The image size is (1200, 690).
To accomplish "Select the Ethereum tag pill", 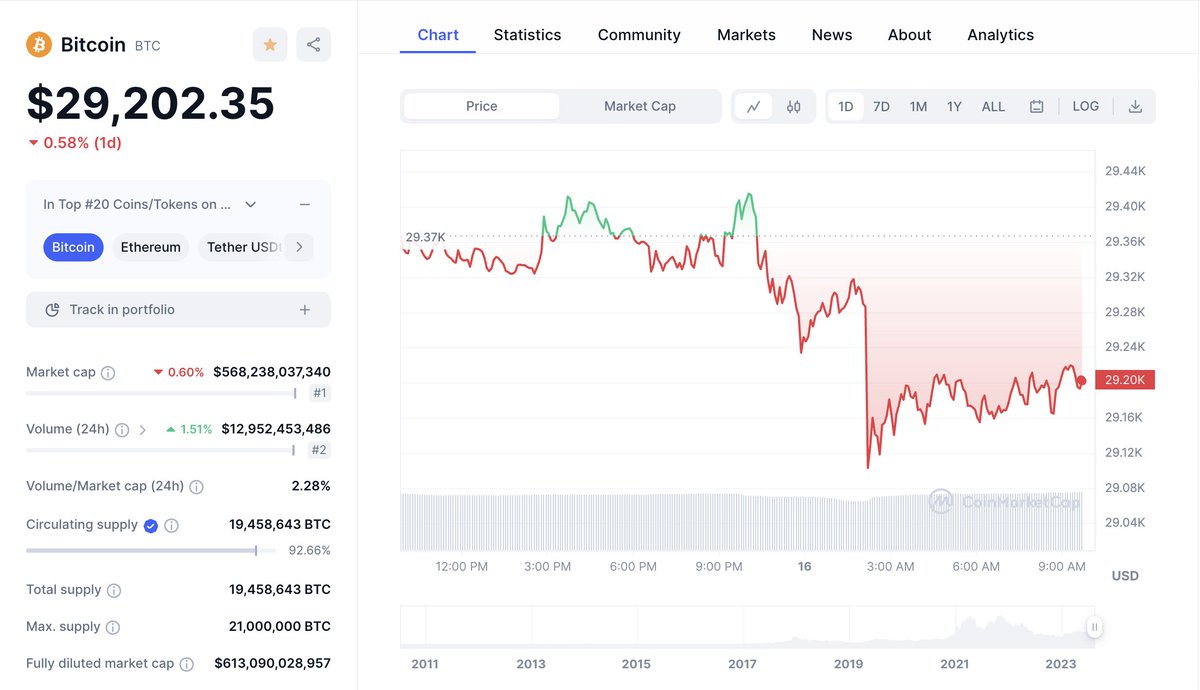I will (151, 247).
